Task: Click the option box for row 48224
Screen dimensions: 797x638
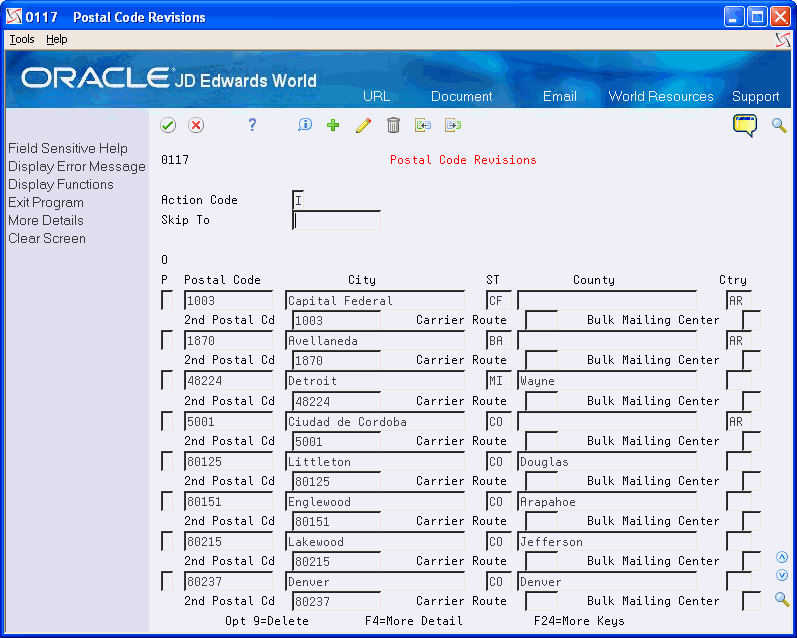Action: point(167,380)
